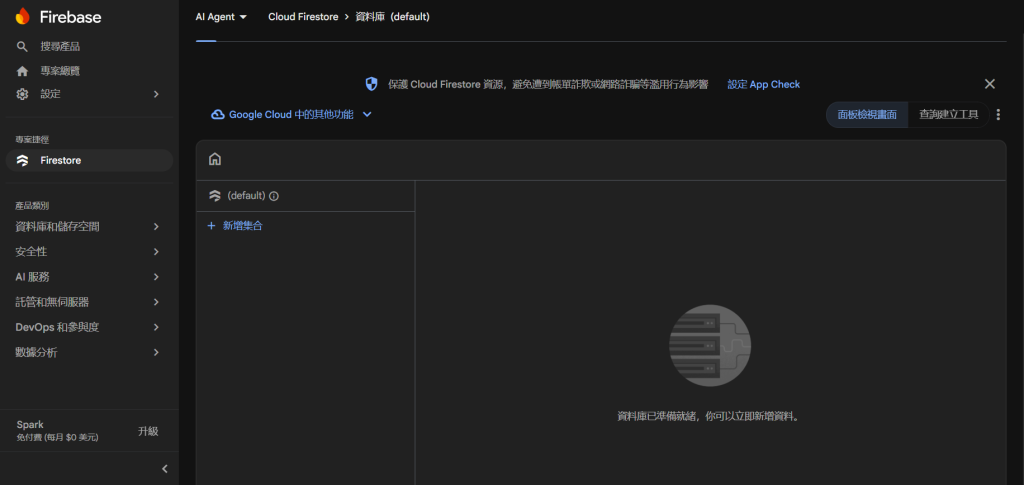
Task: Click the 升級 upgrade button
Action: (x=148, y=431)
